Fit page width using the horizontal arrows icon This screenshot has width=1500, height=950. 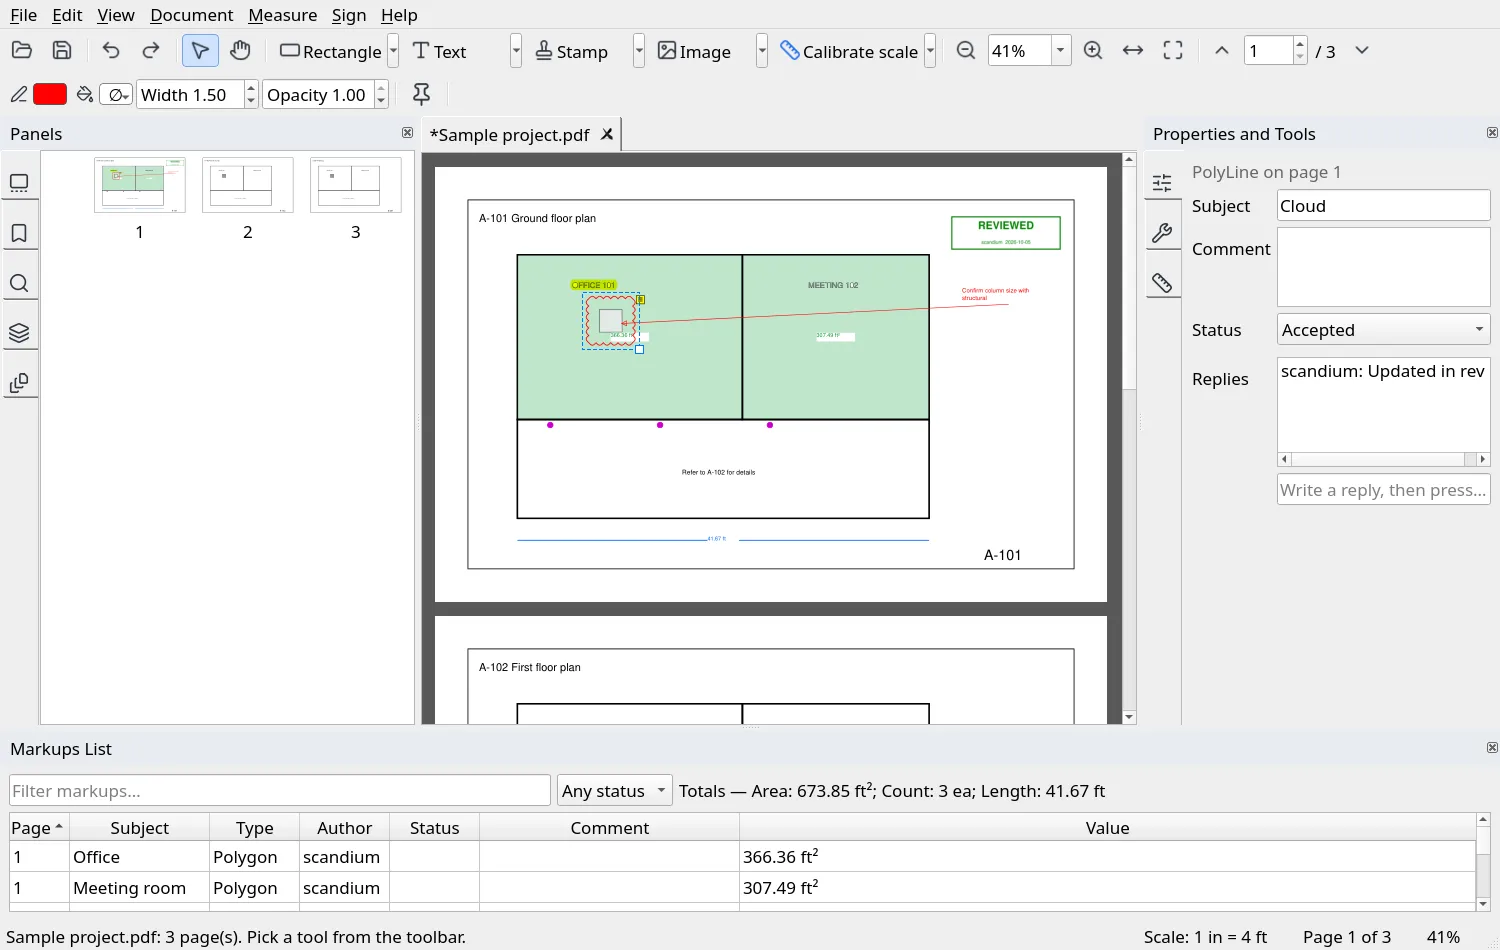click(x=1133, y=51)
